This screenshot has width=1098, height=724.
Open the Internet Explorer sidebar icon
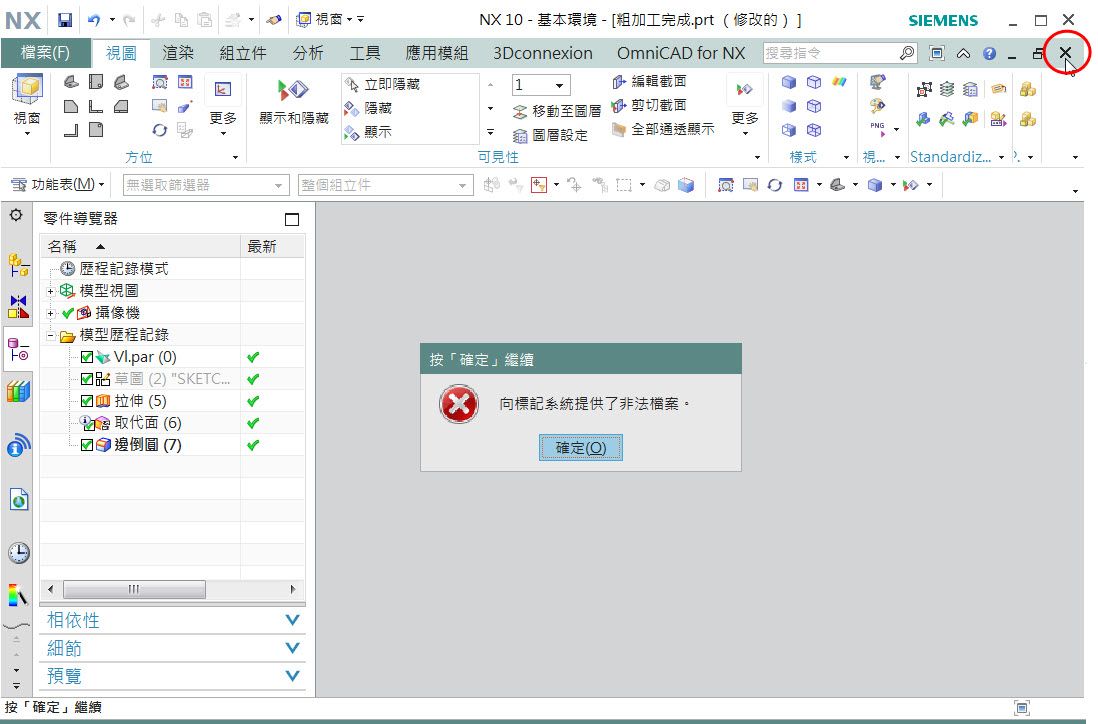18,499
